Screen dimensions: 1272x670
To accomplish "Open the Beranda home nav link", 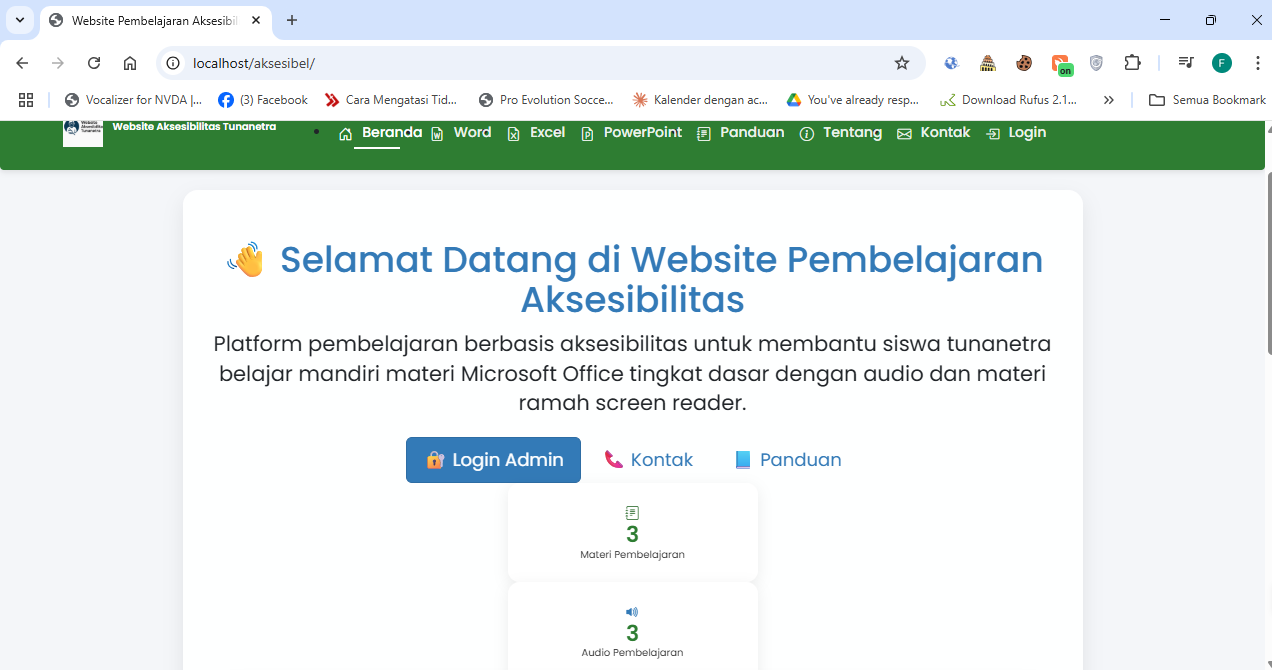I will [x=380, y=133].
